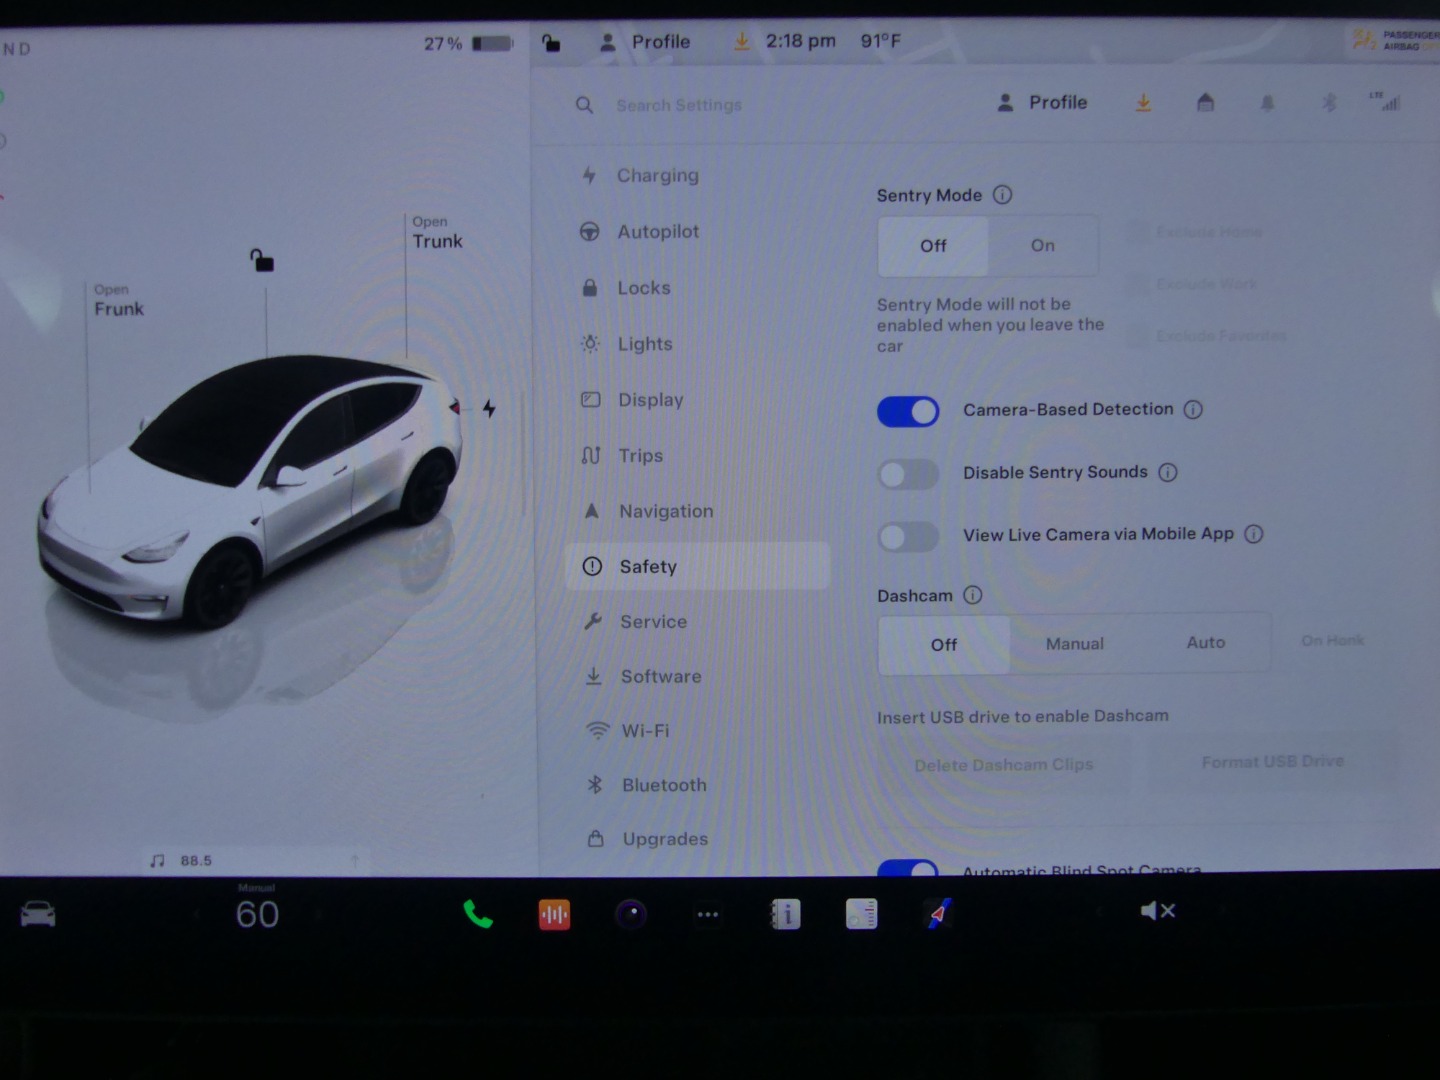Tap the On Honk dashcam option
The height and width of the screenshot is (1080, 1440).
[1332, 640]
